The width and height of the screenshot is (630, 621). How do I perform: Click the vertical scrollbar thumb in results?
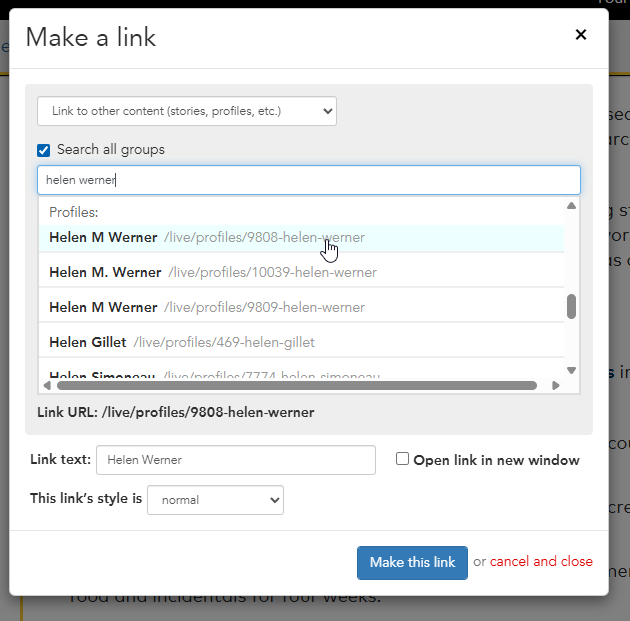(571, 306)
